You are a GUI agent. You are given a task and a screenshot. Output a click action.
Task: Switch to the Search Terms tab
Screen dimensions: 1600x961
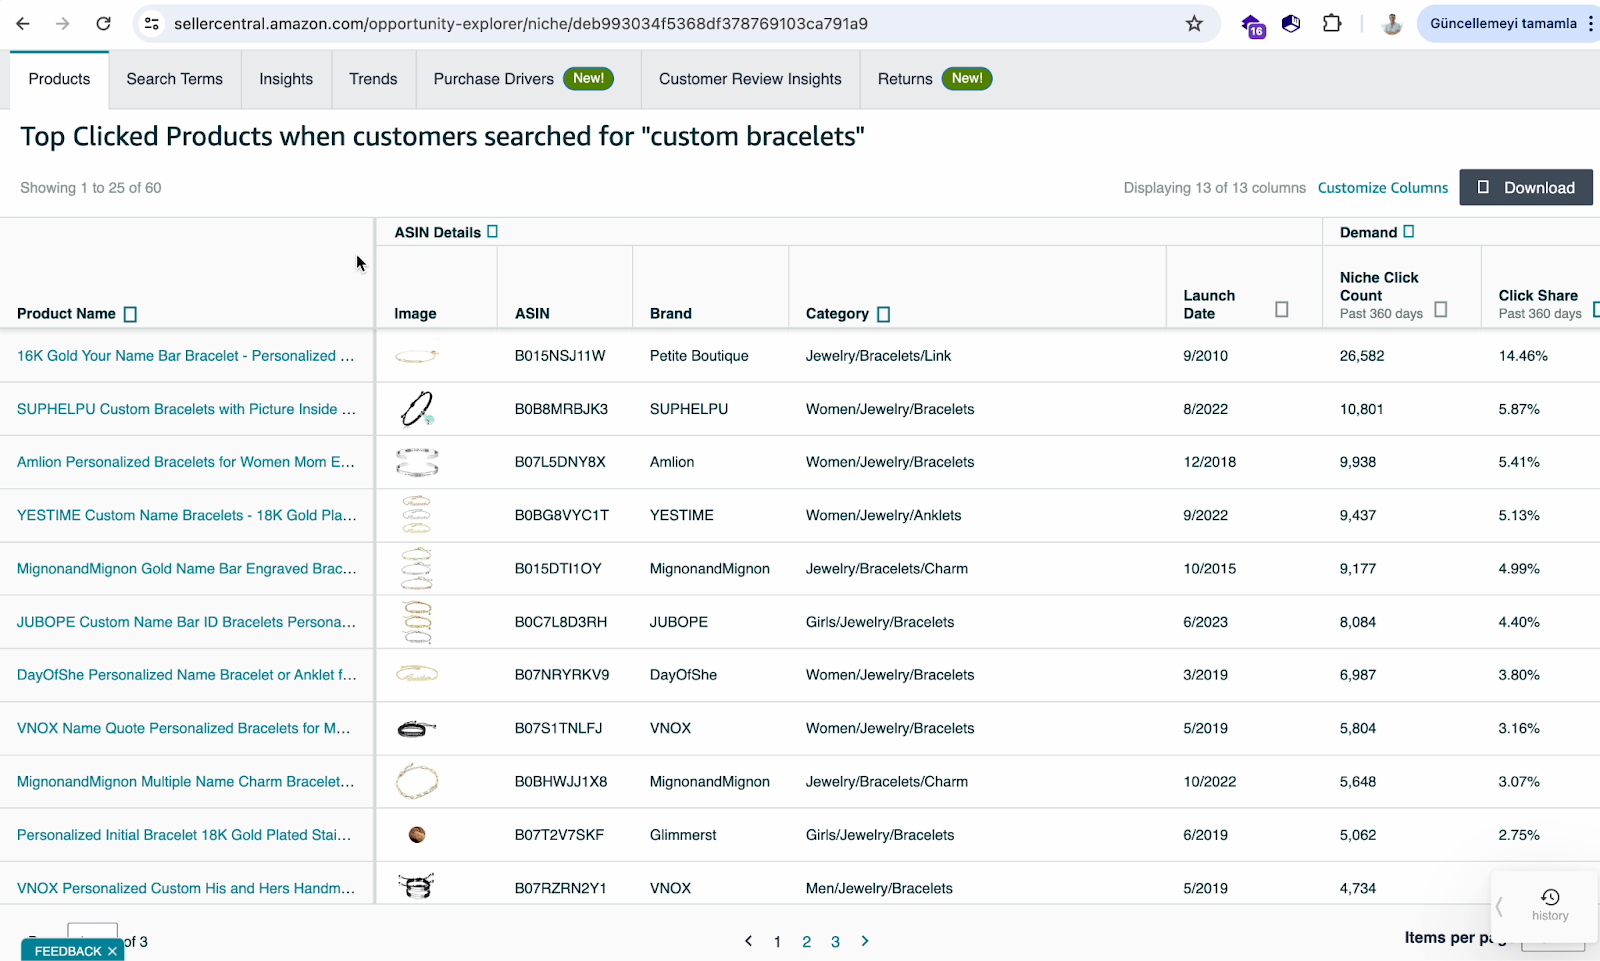point(174,79)
